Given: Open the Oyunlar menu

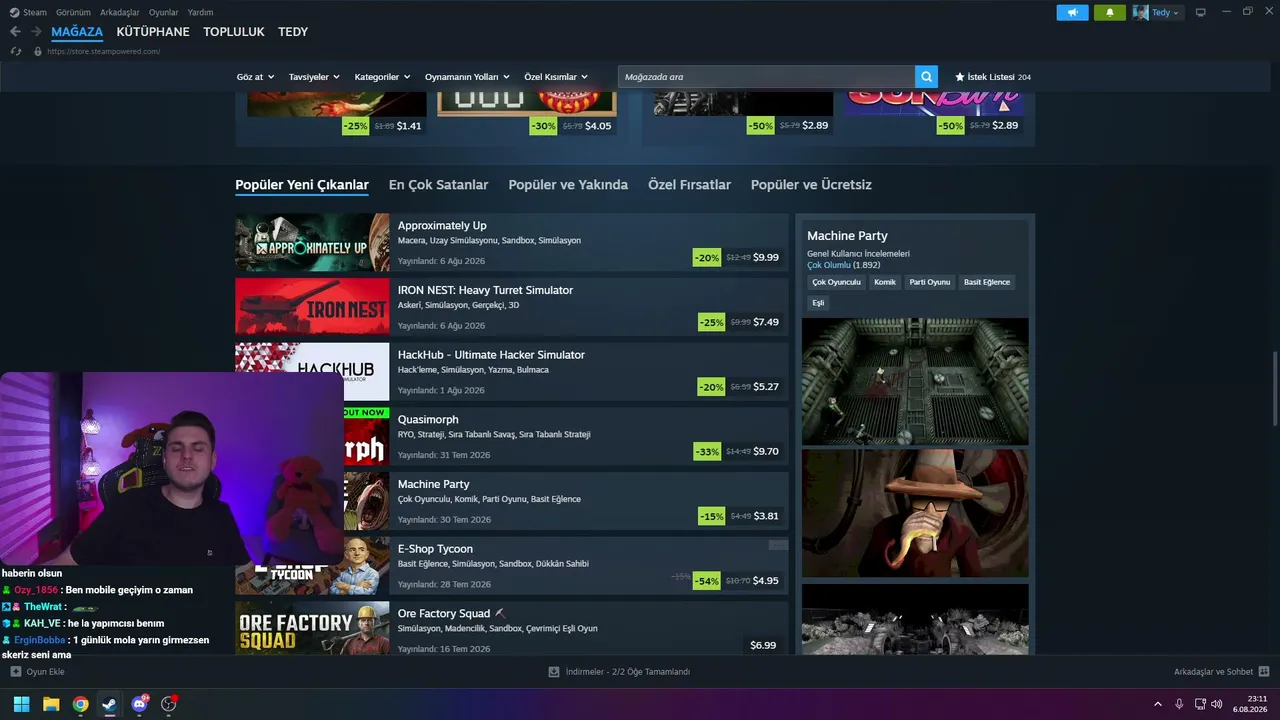Looking at the screenshot, I should point(163,12).
